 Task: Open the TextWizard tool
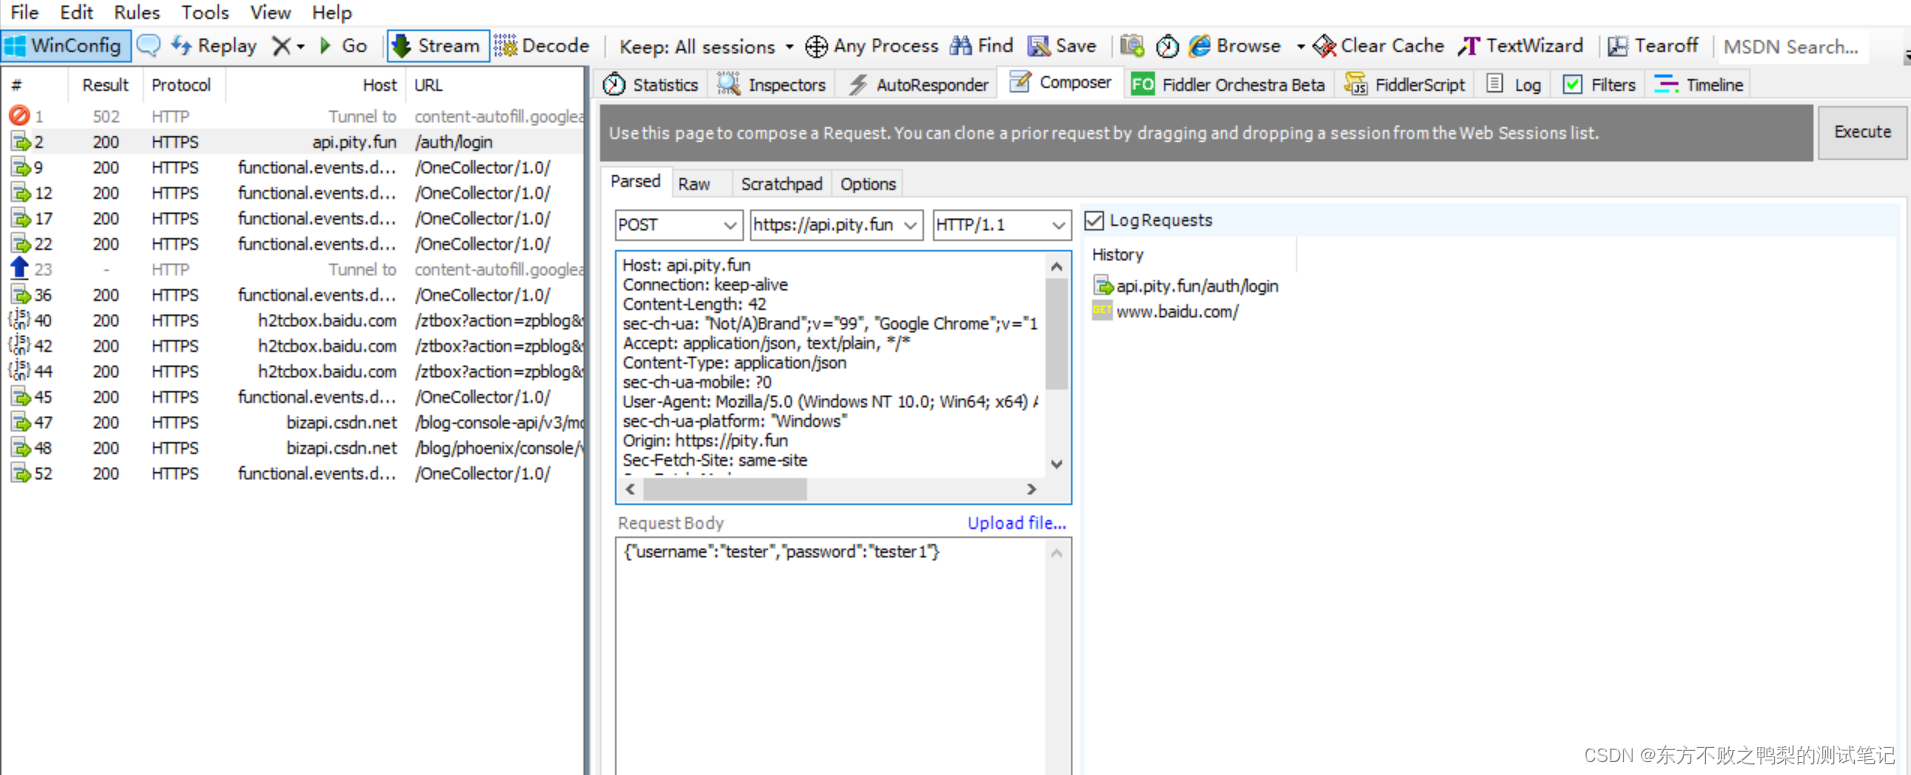click(x=1520, y=46)
